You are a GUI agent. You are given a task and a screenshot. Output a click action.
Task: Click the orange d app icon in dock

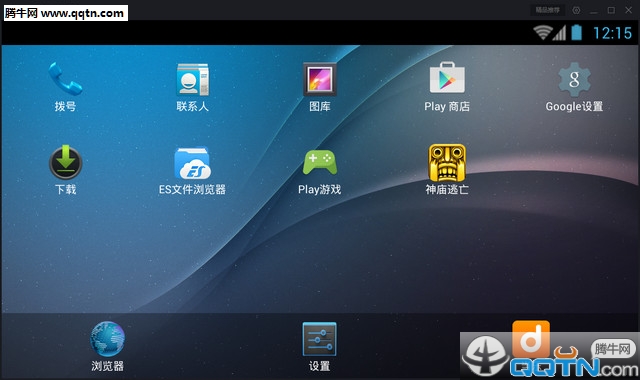tap(531, 339)
